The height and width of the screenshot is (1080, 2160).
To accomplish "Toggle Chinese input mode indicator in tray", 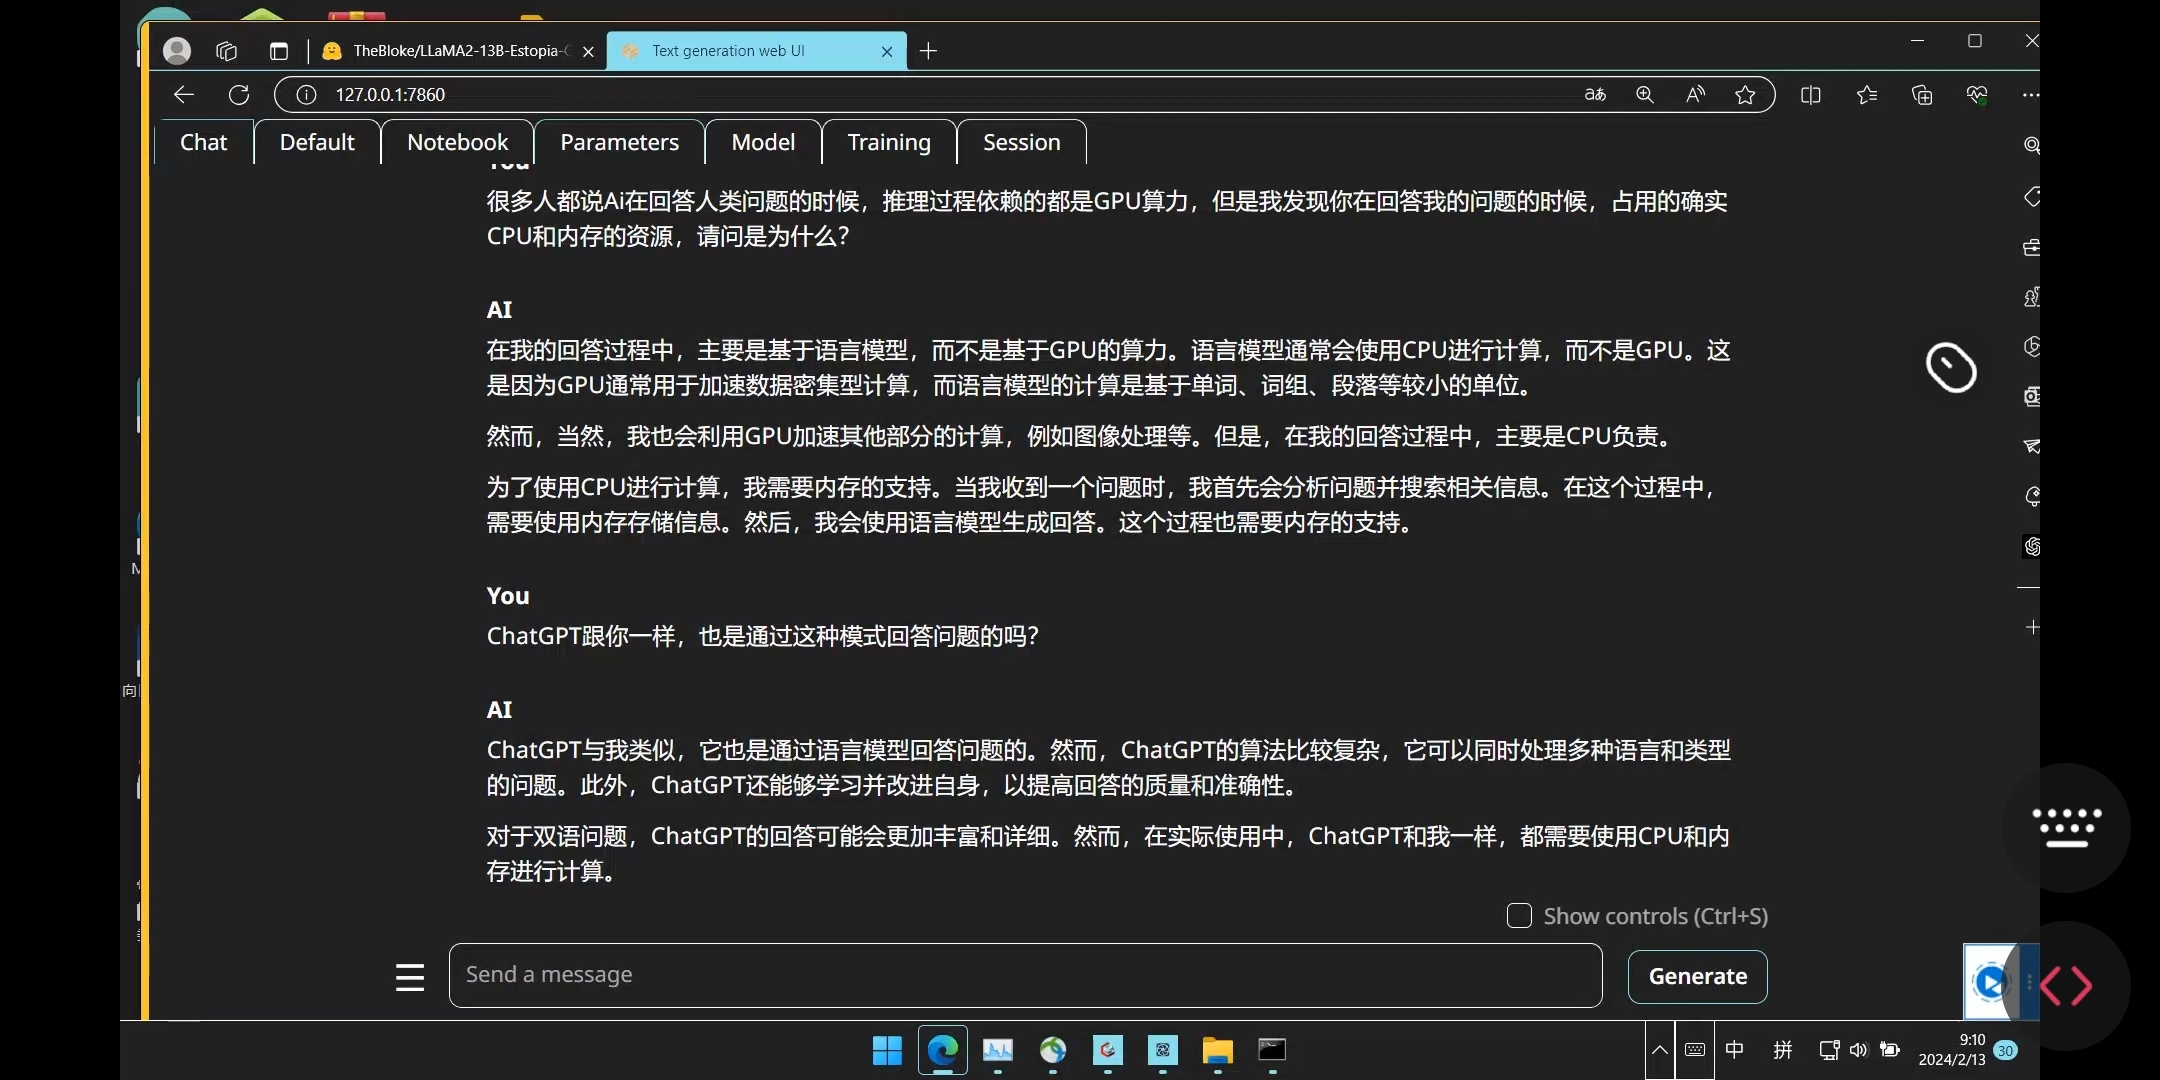I will point(1735,1049).
